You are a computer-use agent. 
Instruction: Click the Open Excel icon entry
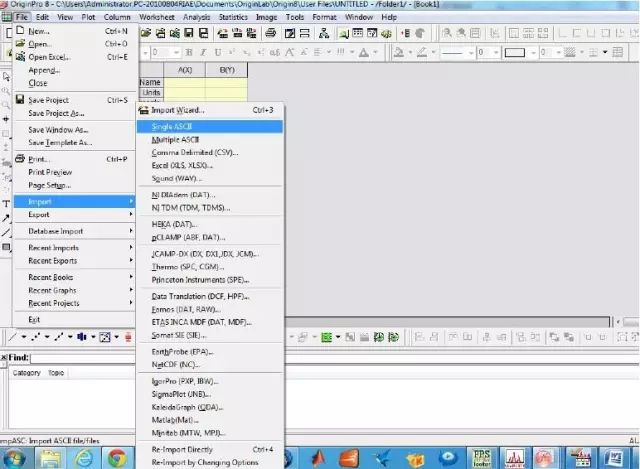pyautogui.click(x=20, y=57)
